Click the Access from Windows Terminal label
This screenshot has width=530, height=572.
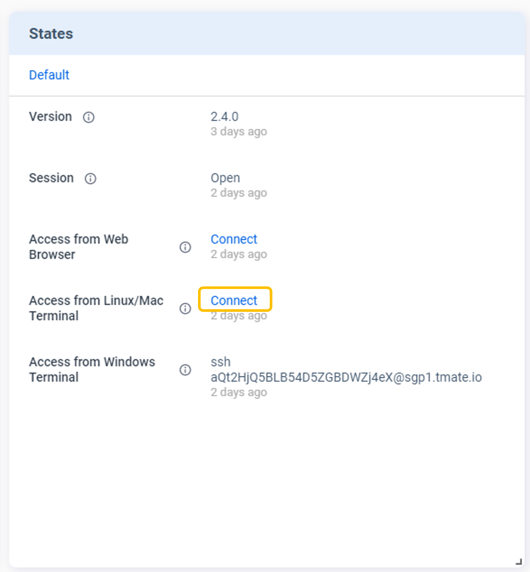92,370
